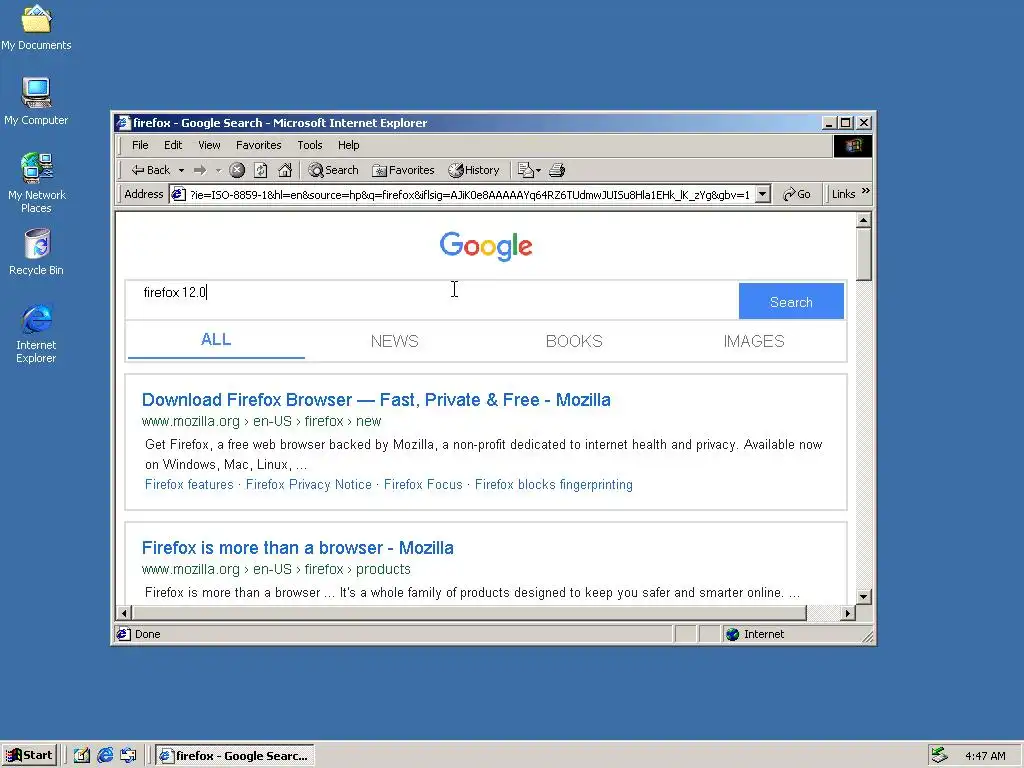Click the address bar URL field
This screenshot has height=768, width=1024.
tap(469, 195)
